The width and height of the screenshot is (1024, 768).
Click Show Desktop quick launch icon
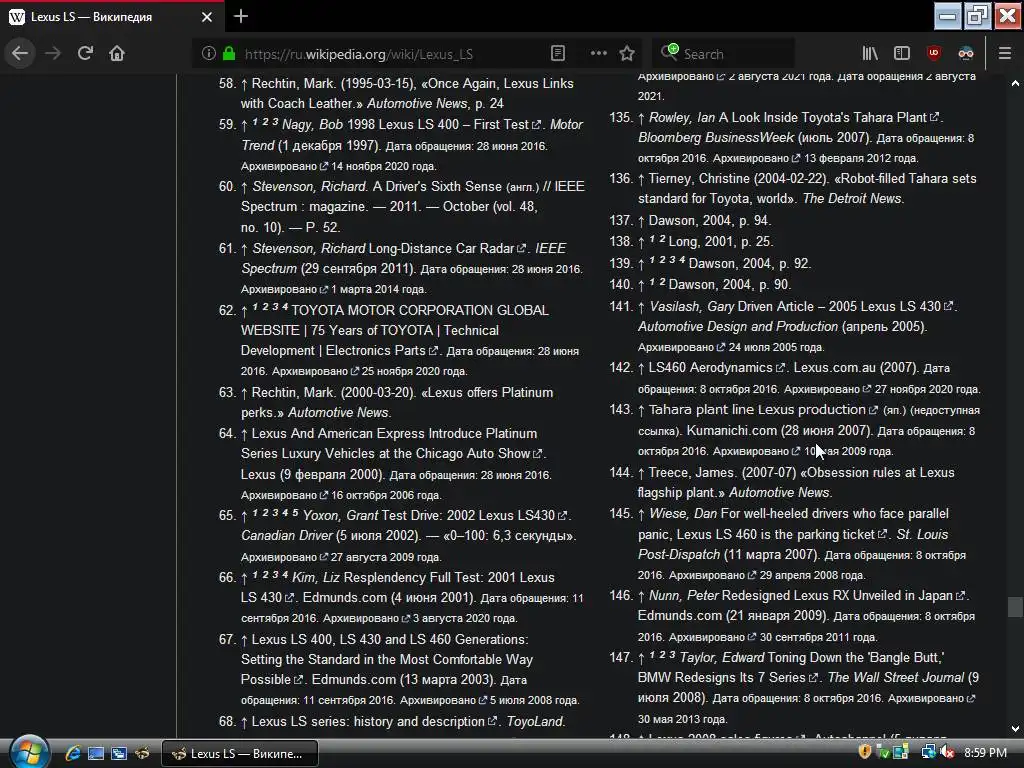[96, 753]
